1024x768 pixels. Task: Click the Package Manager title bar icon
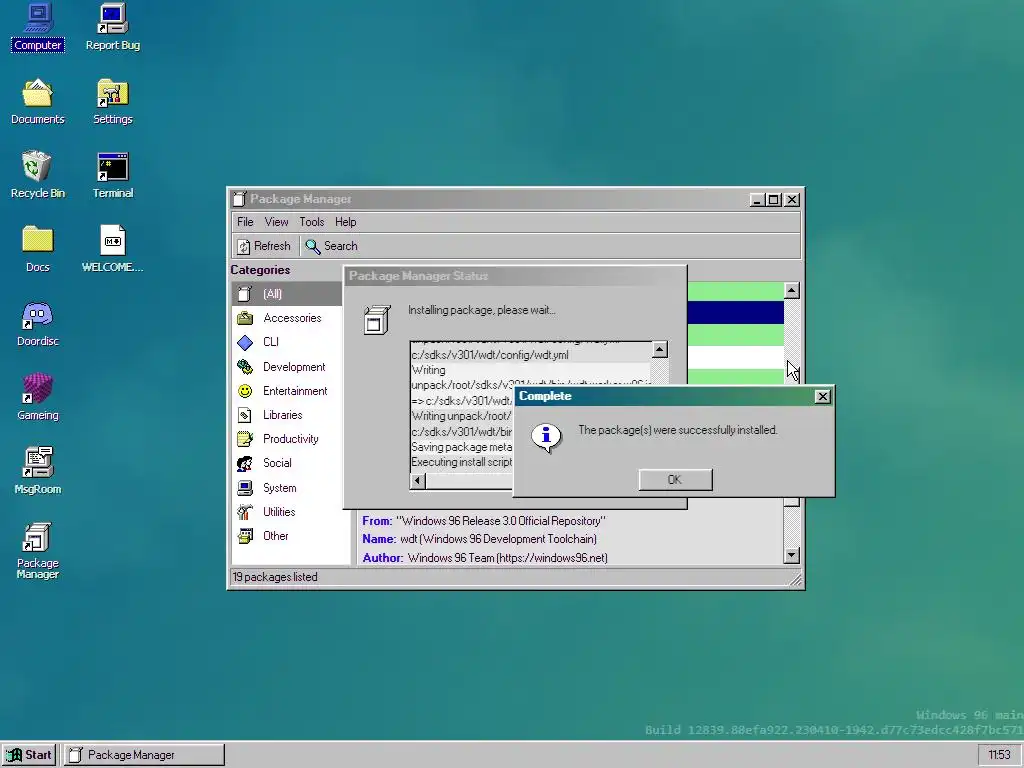point(240,199)
